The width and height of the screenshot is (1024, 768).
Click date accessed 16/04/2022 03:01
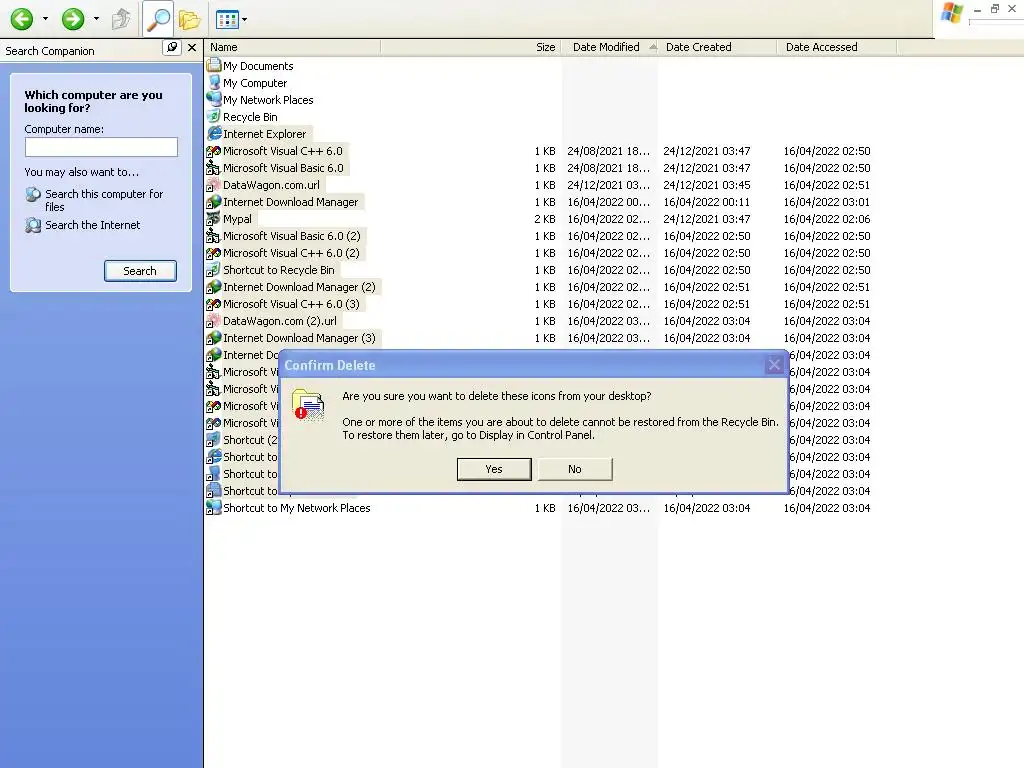pos(827,202)
